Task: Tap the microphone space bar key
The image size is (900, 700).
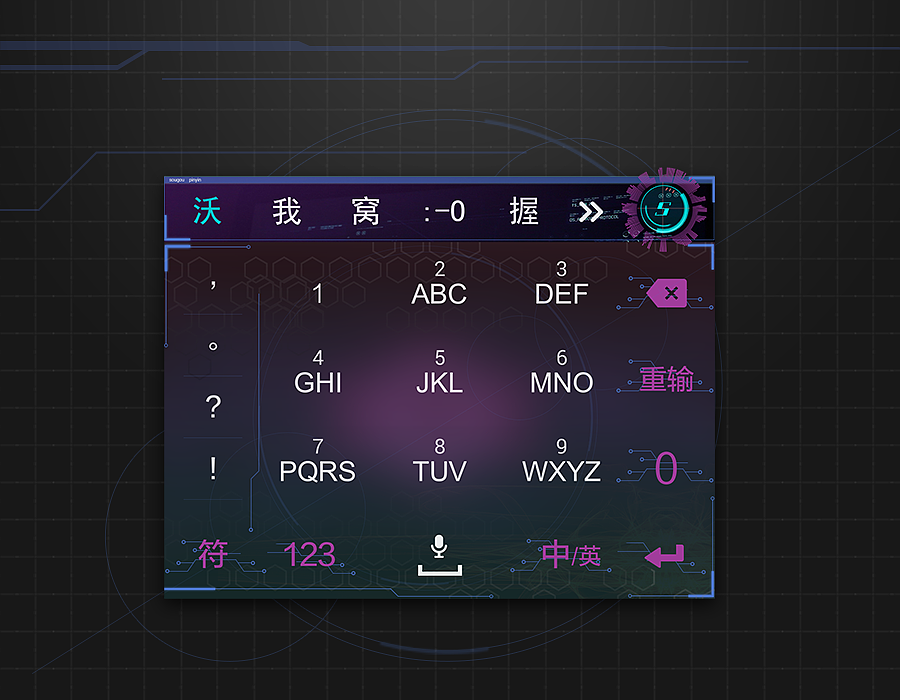Action: pos(440,555)
